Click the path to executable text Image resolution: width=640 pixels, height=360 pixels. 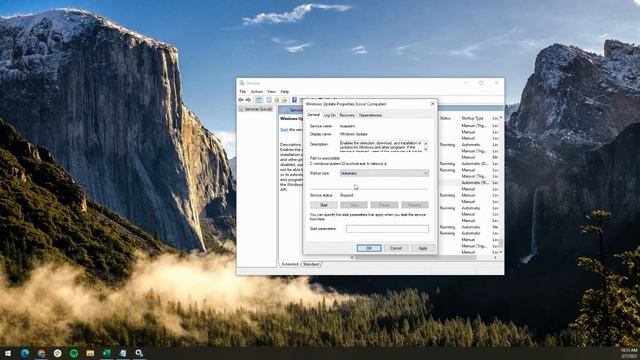(348, 163)
